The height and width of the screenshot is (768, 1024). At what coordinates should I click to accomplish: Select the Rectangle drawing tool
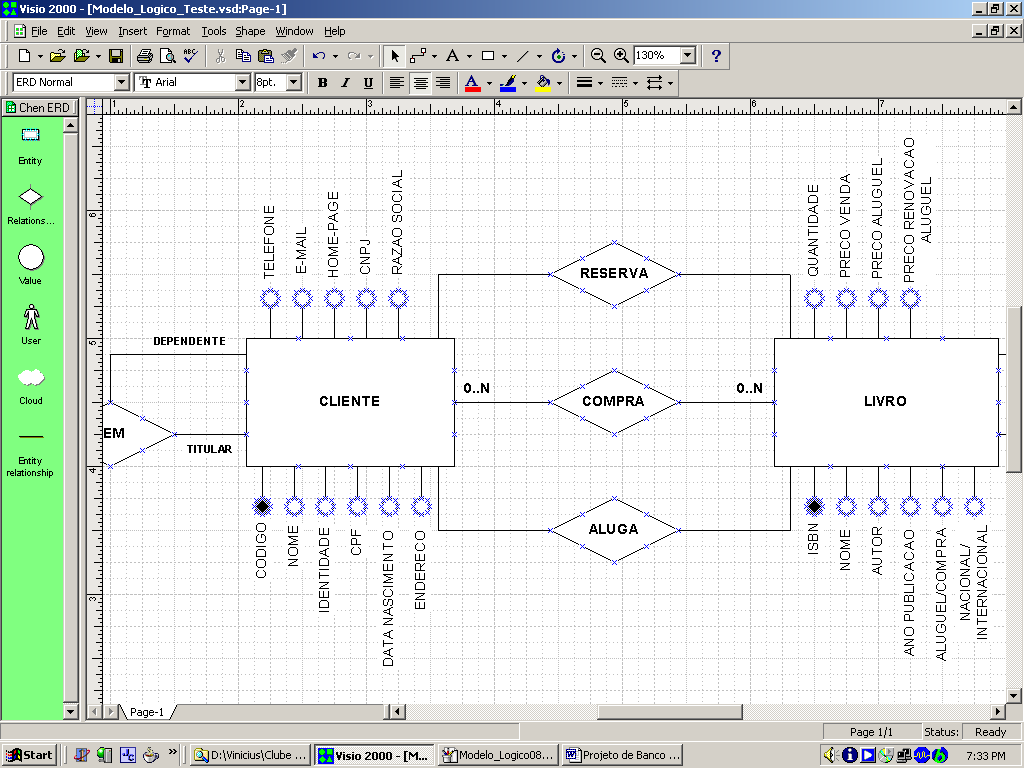pos(487,56)
